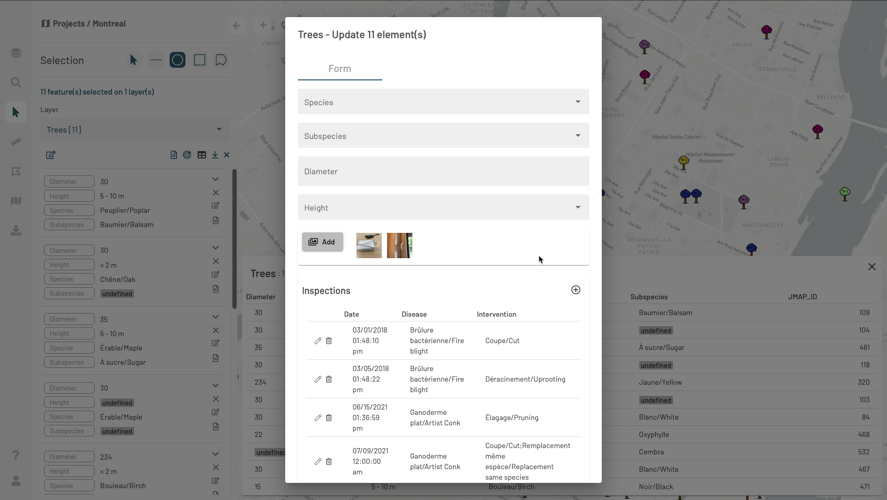This screenshot has width=887, height=500.
Task: Expand the Height dropdown in form
Action: pyautogui.click(x=443, y=208)
